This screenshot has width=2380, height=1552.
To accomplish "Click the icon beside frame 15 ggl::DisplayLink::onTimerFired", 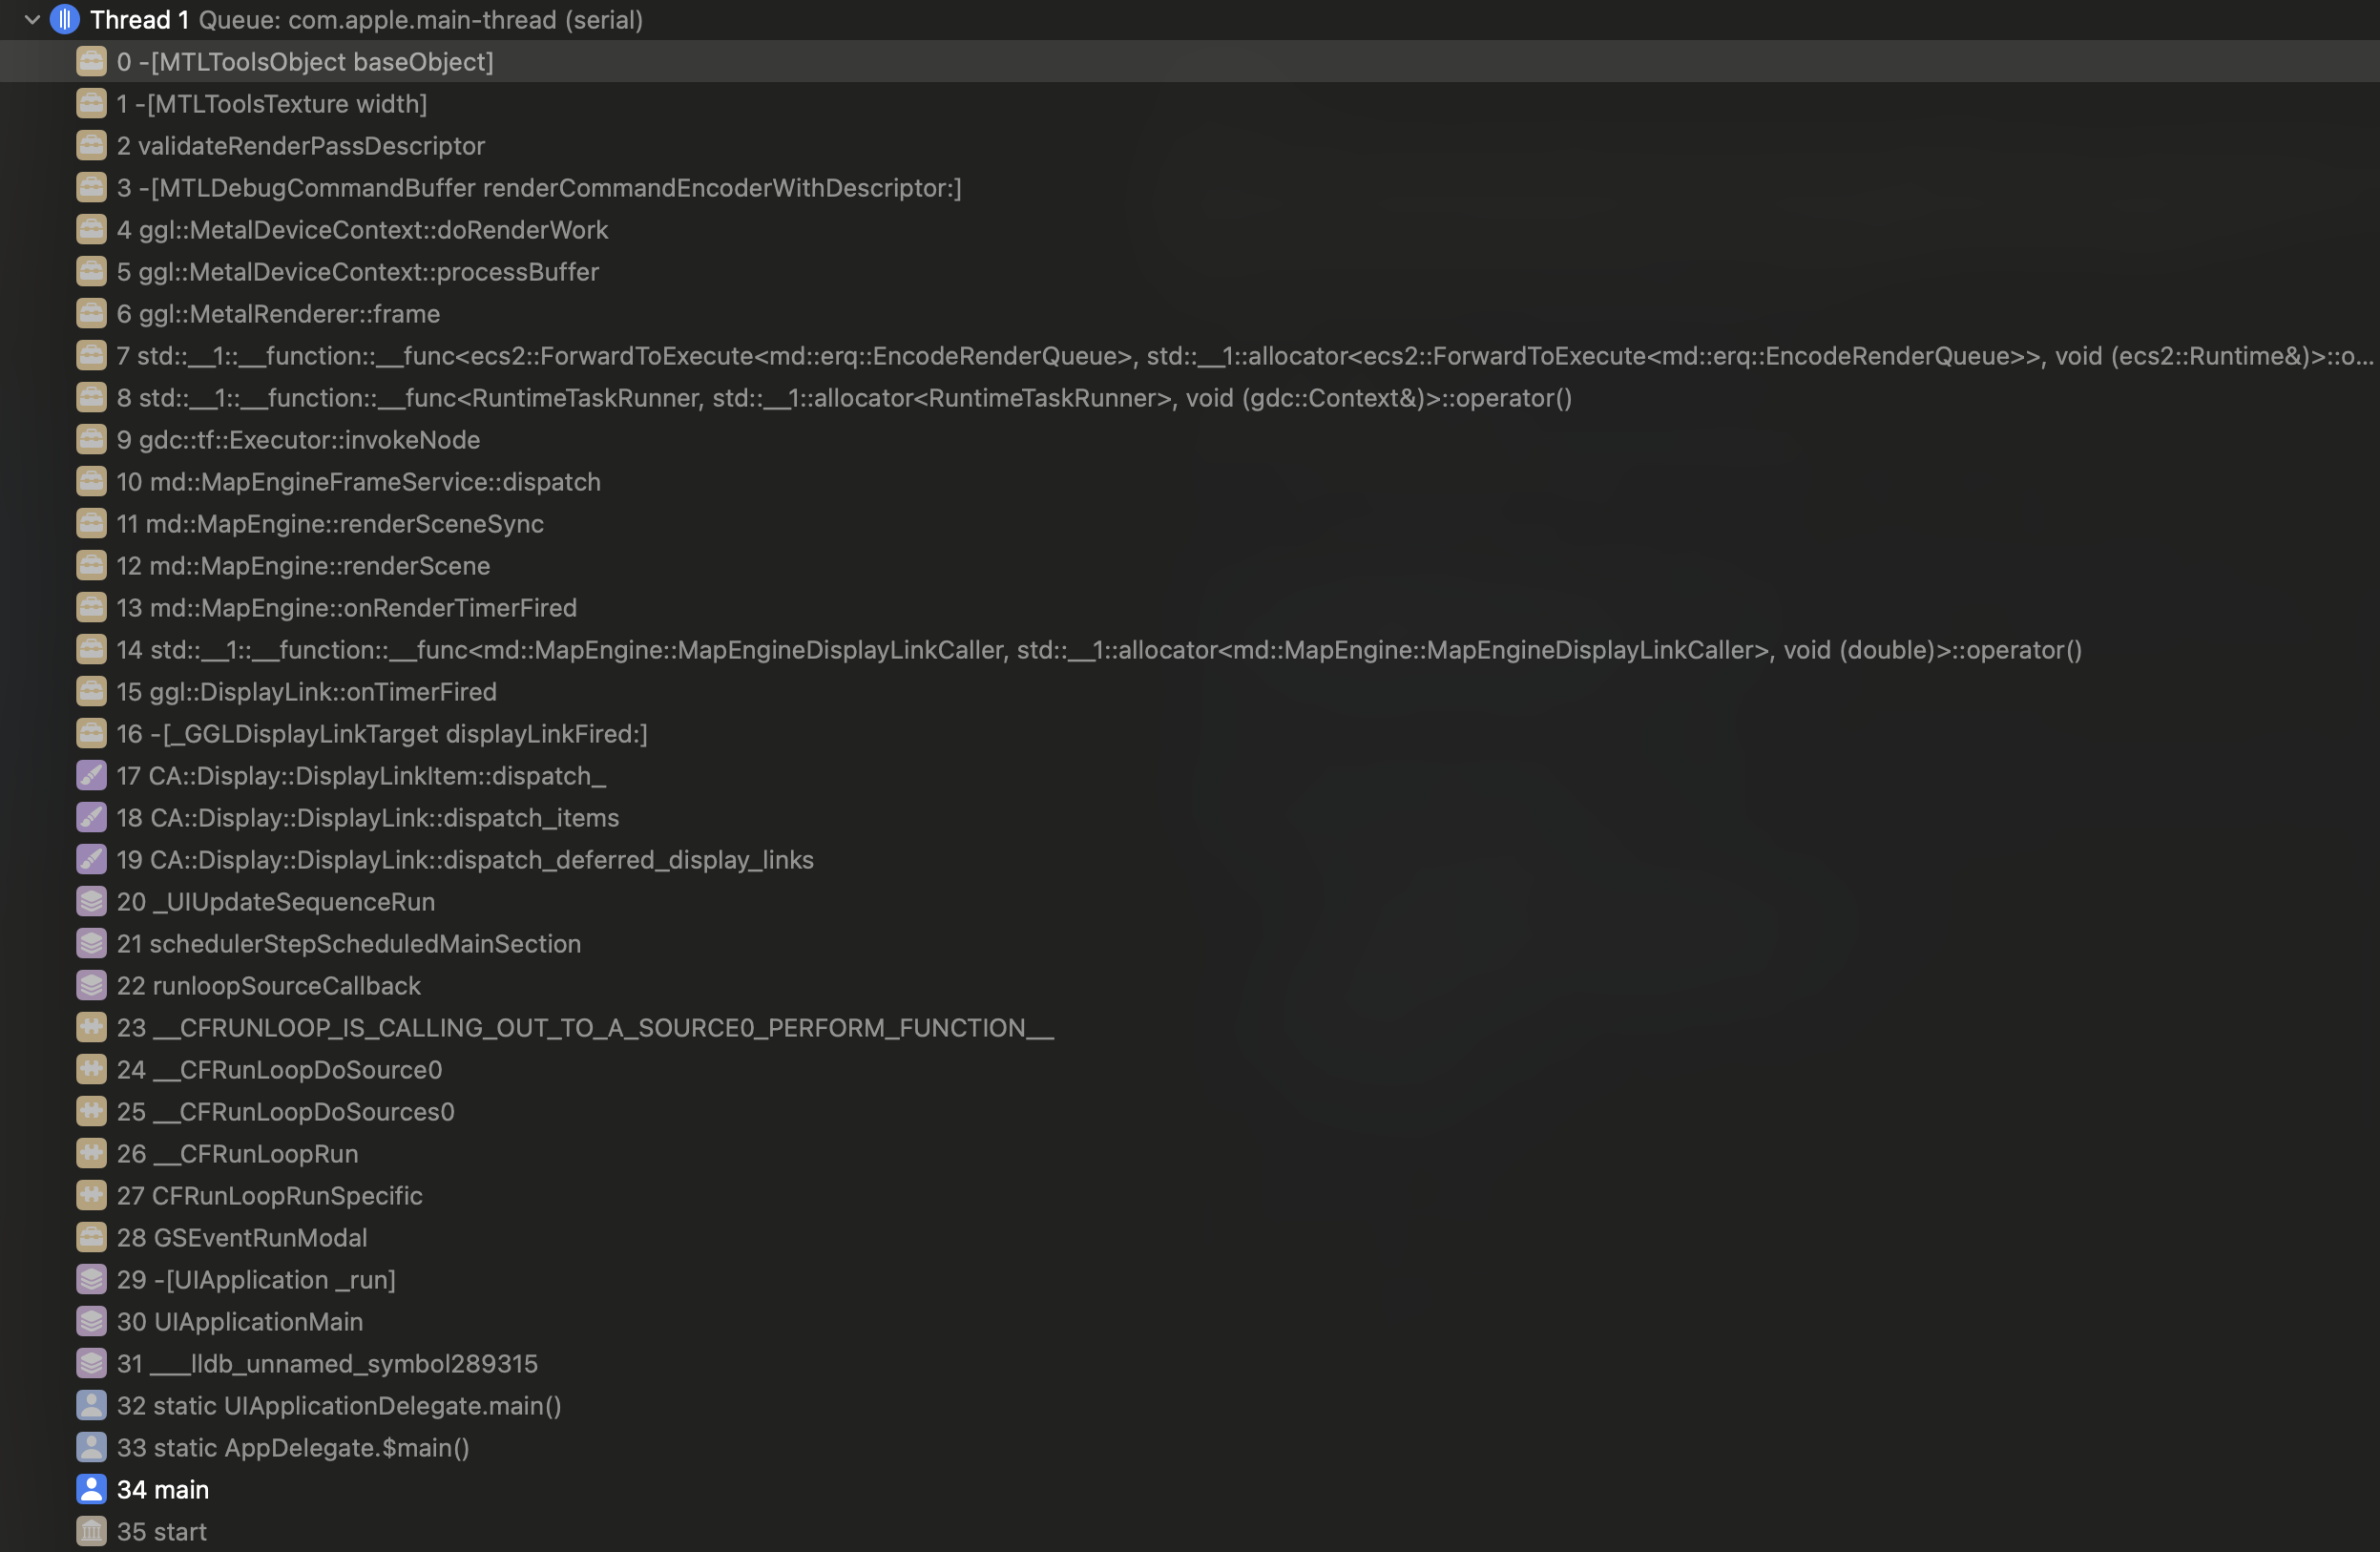I will [91, 691].
